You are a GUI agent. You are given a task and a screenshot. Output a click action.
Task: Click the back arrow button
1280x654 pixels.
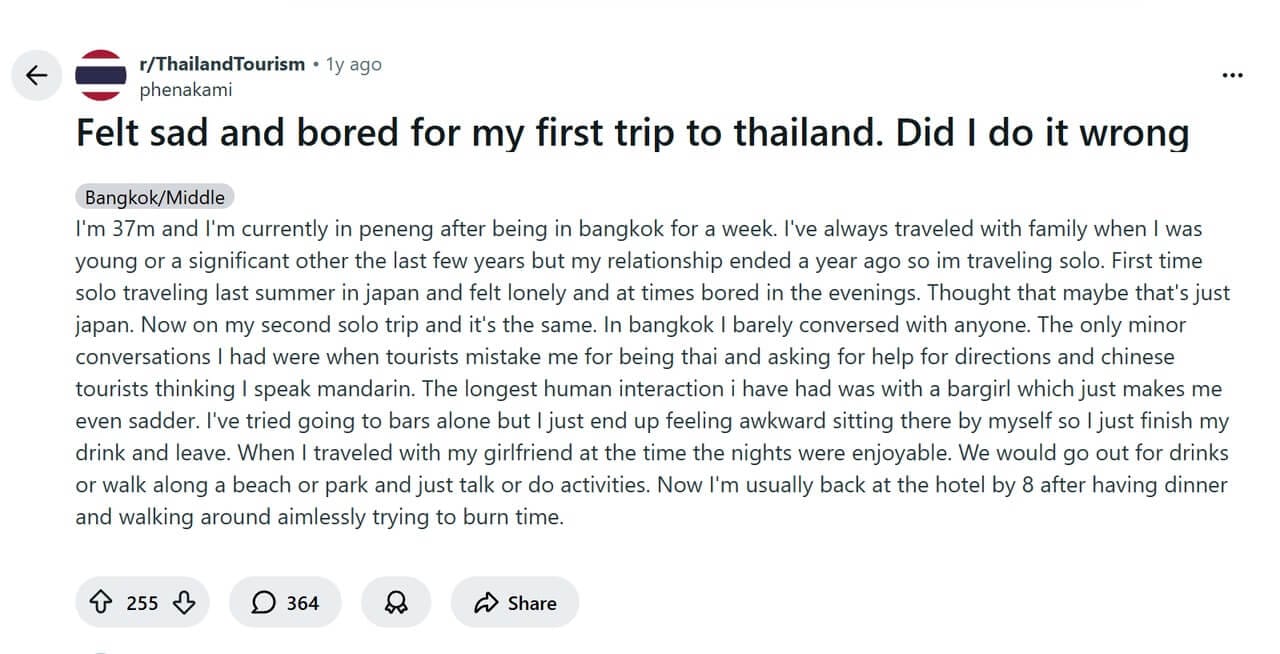pos(37,75)
